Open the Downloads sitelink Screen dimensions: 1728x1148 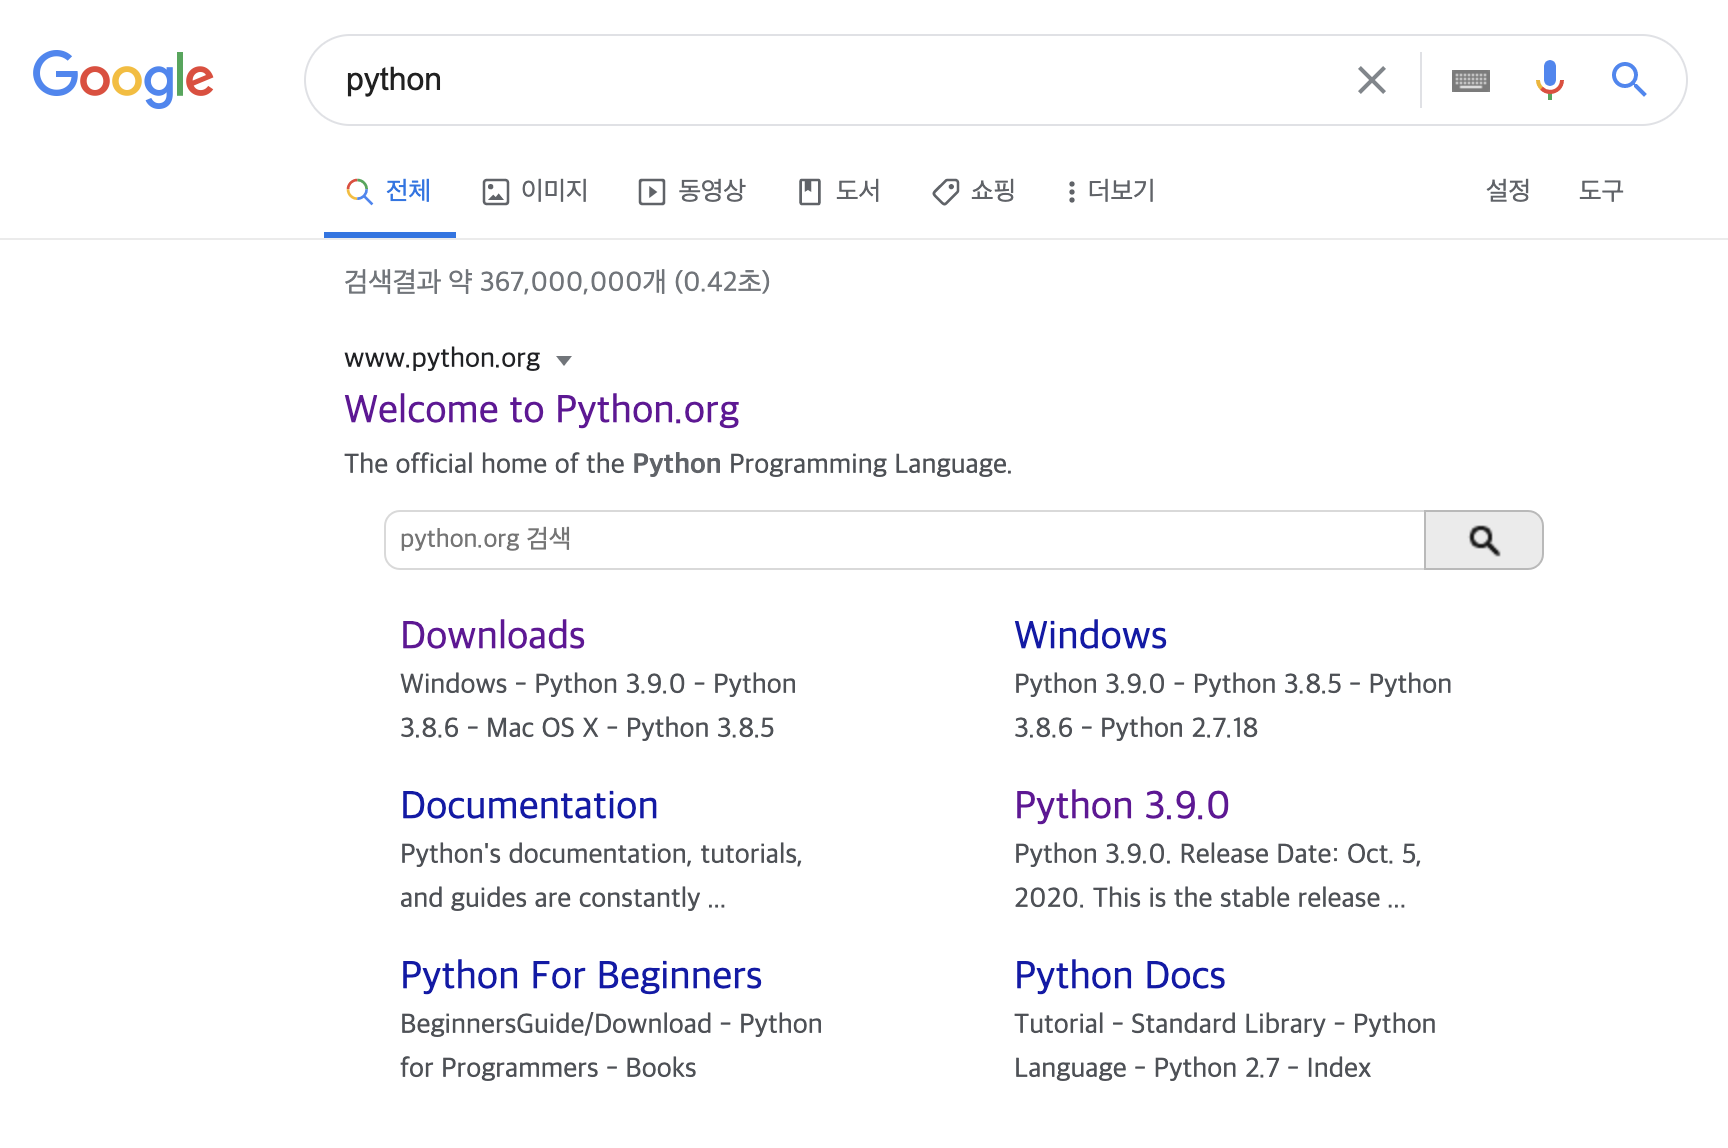coord(493,635)
